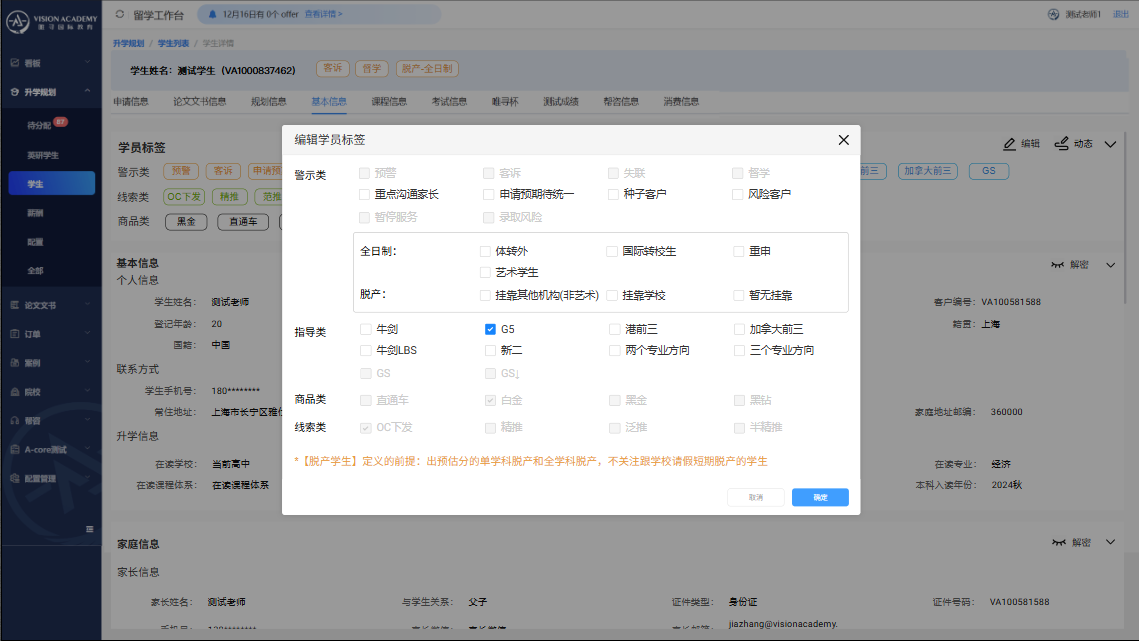The height and width of the screenshot is (641, 1139).
Task: Click the sidebar collapse icon at bottom
Action: [x=90, y=528]
